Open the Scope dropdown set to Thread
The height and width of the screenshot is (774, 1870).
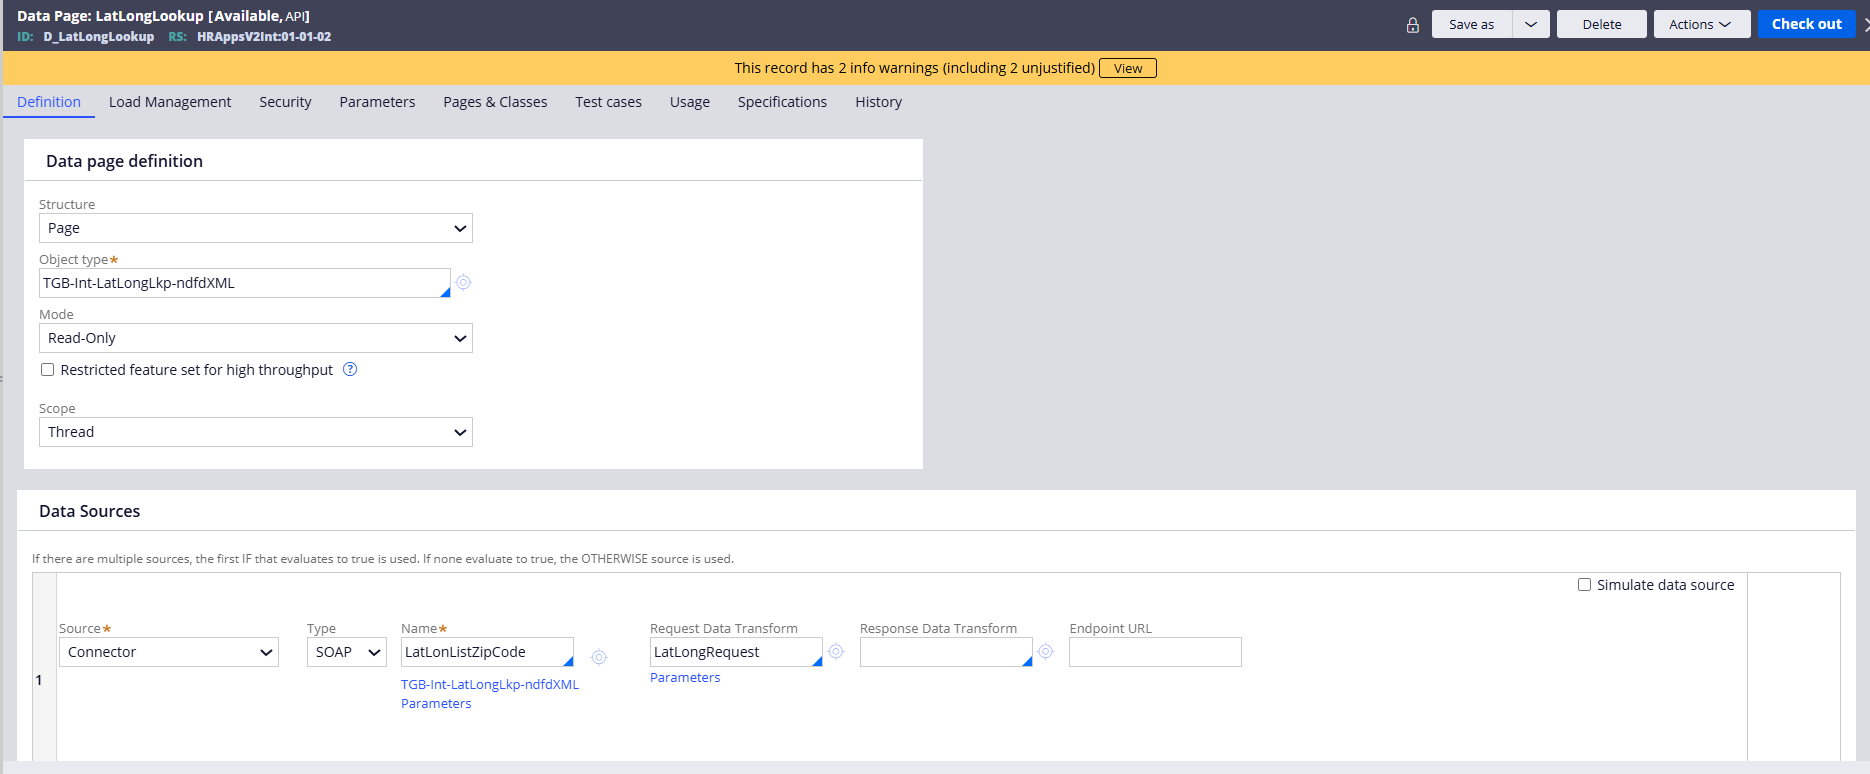(255, 432)
